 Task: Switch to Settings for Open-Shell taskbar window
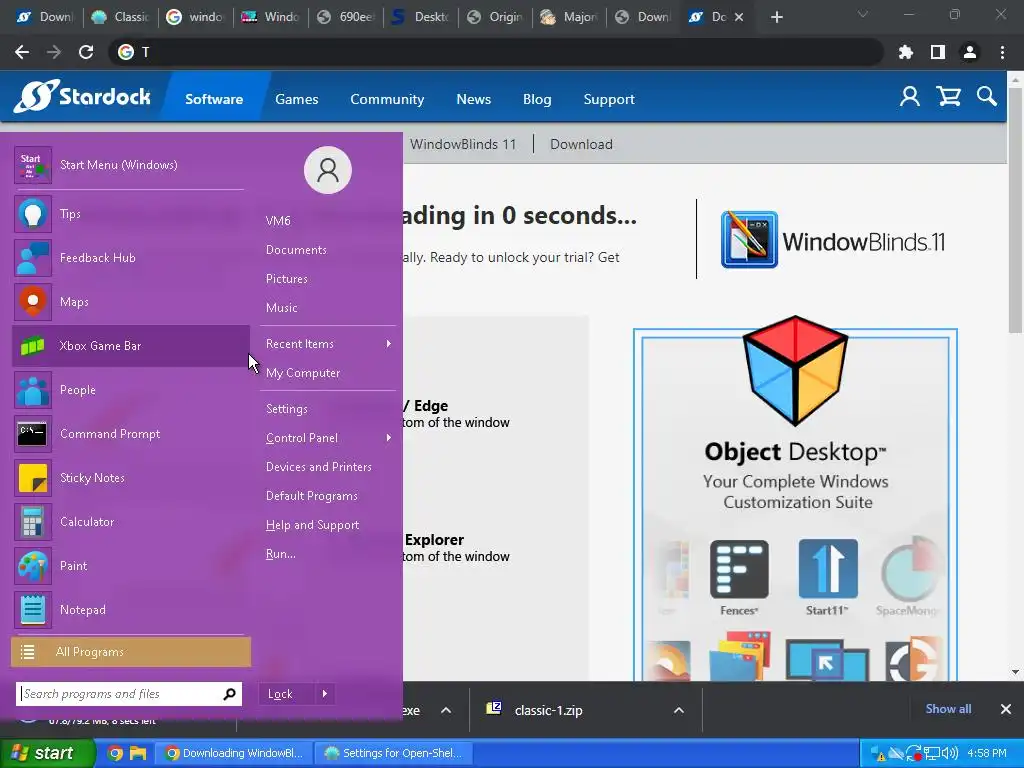click(393, 753)
